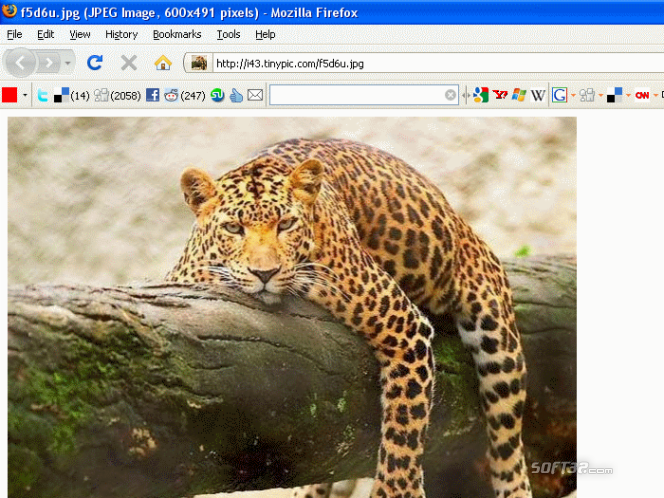Search with the Yahoo icon

coord(500,95)
